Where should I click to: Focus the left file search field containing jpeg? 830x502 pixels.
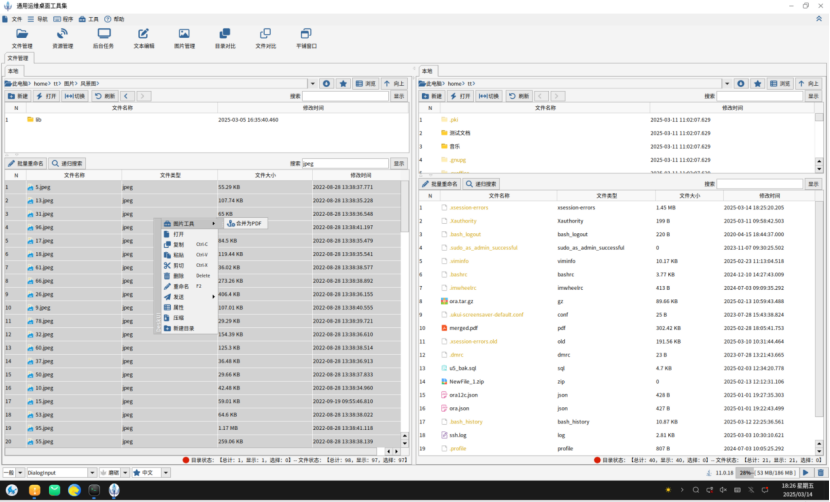[345, 164]
